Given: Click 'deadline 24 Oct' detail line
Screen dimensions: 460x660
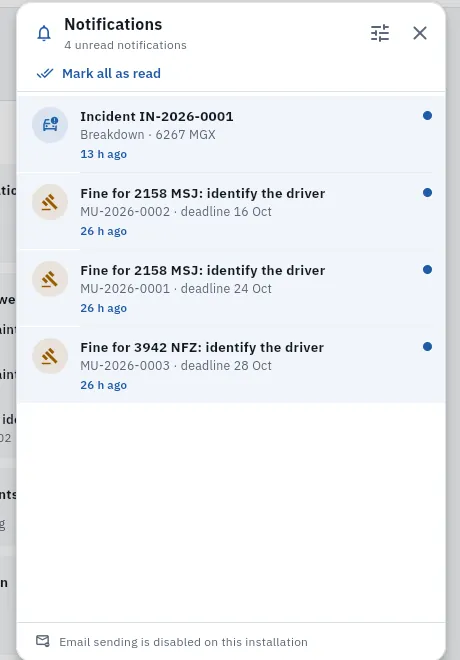Looking at the screenshot, I should coord(176,289).
